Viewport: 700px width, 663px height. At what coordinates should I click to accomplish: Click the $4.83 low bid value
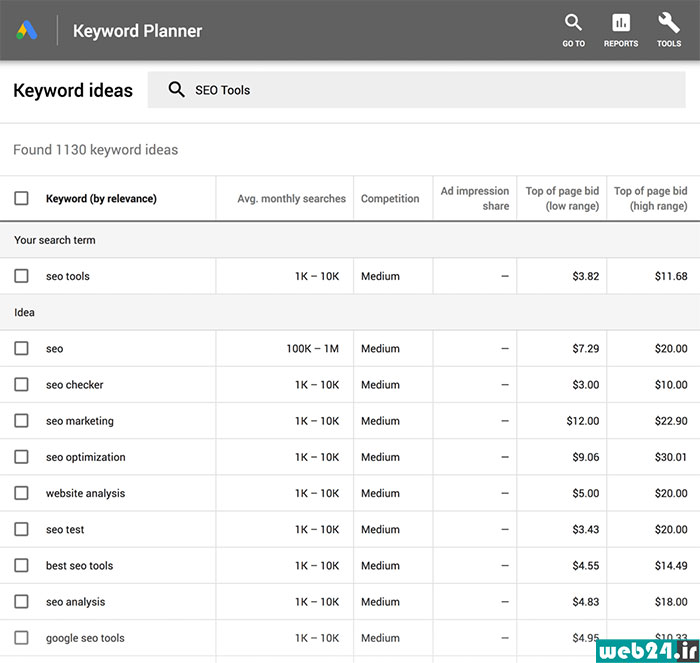586,601
